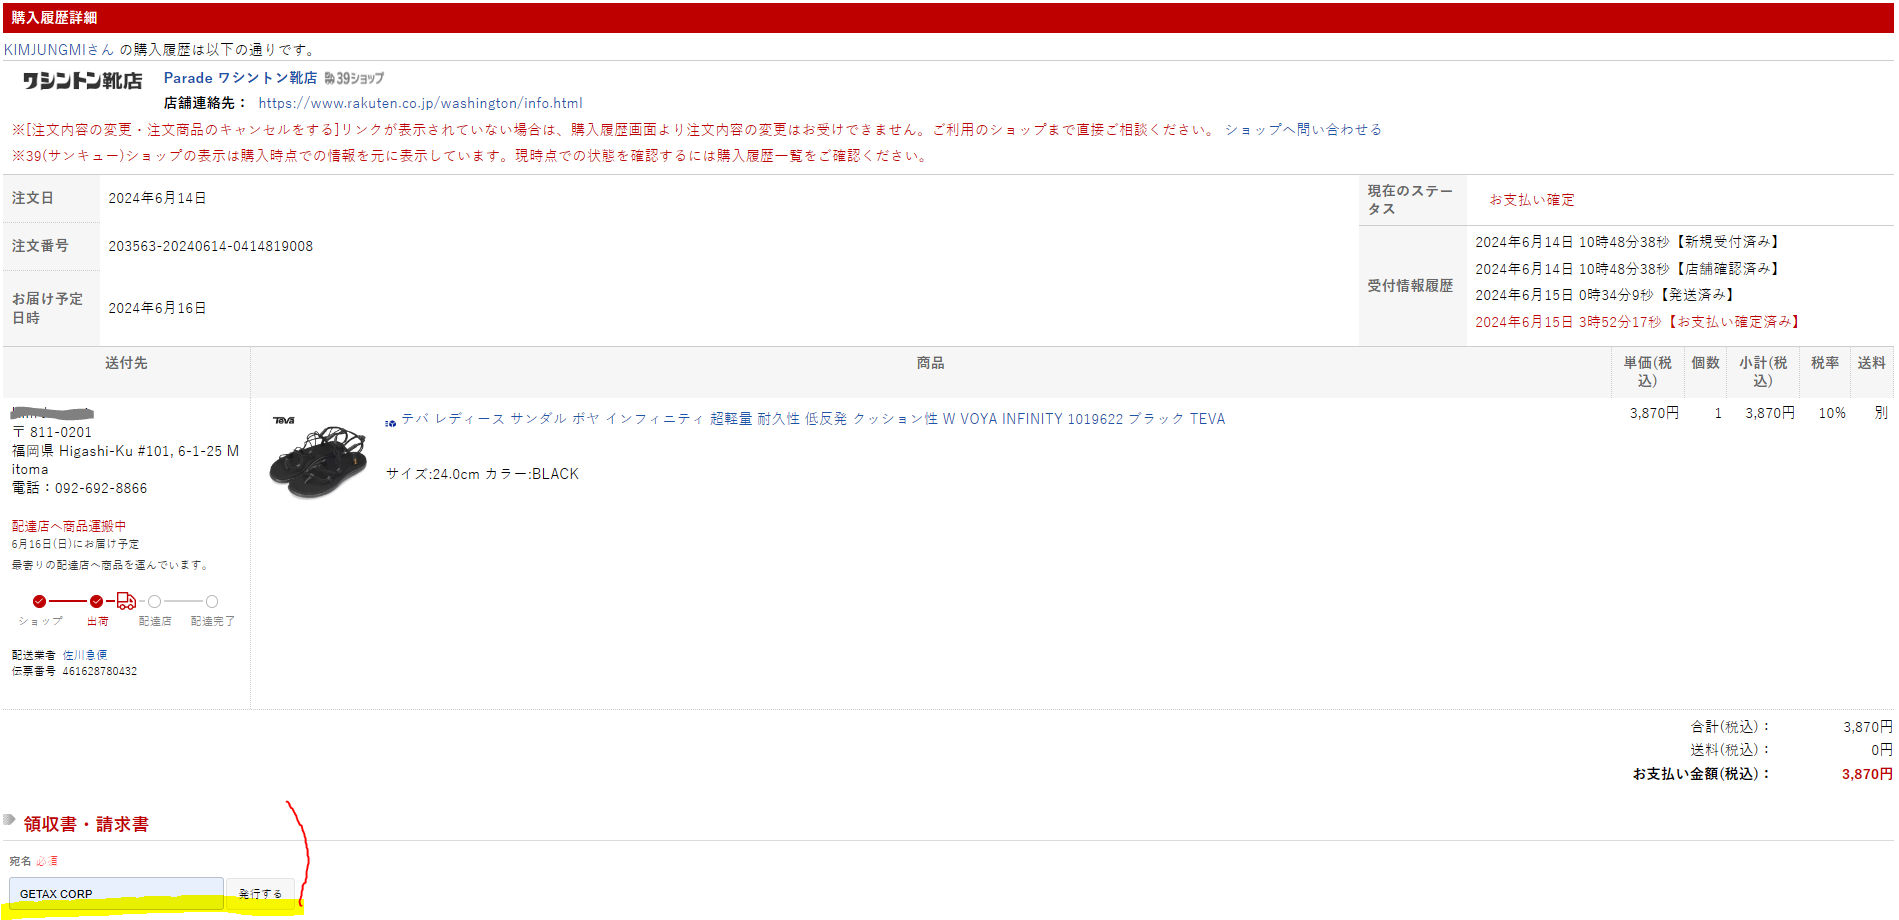Click the 発行する receipt issue button

point(260,893)
